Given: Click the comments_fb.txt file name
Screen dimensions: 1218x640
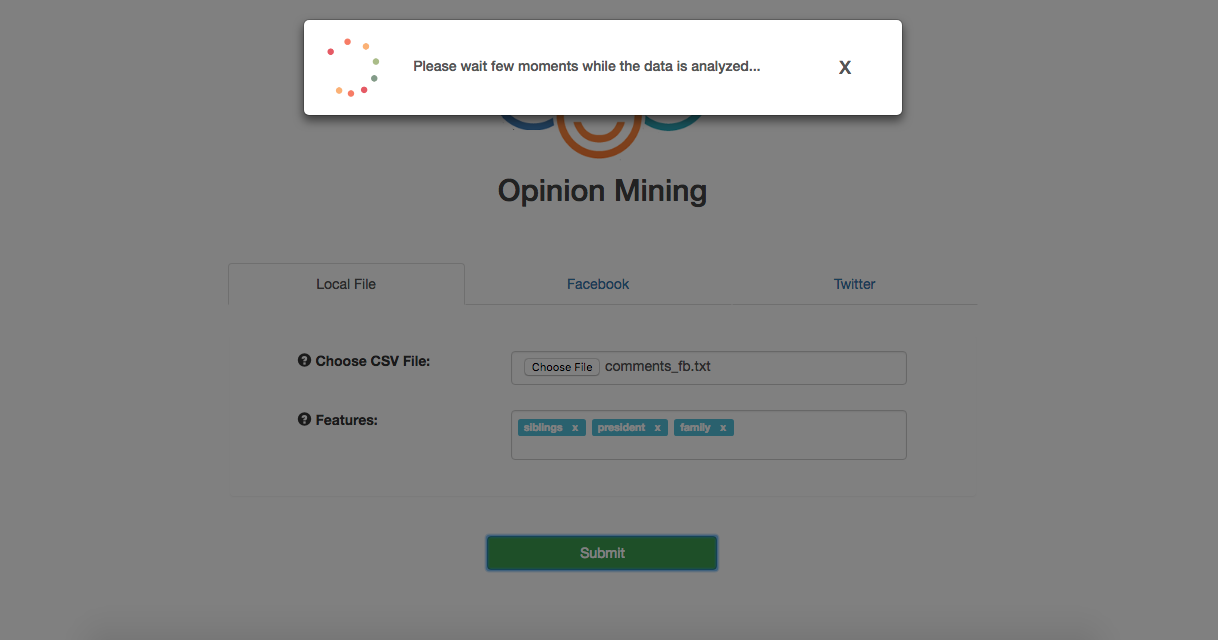Looking at the screenshot, I should point(658,367).
